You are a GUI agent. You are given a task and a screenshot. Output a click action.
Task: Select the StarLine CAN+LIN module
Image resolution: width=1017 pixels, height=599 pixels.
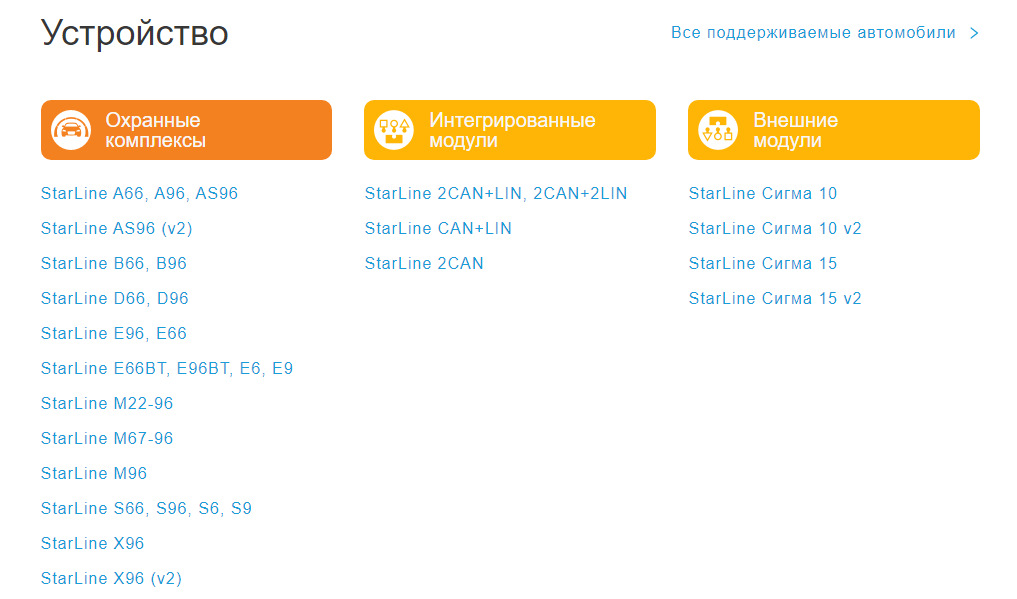click(x=438, y=229)
